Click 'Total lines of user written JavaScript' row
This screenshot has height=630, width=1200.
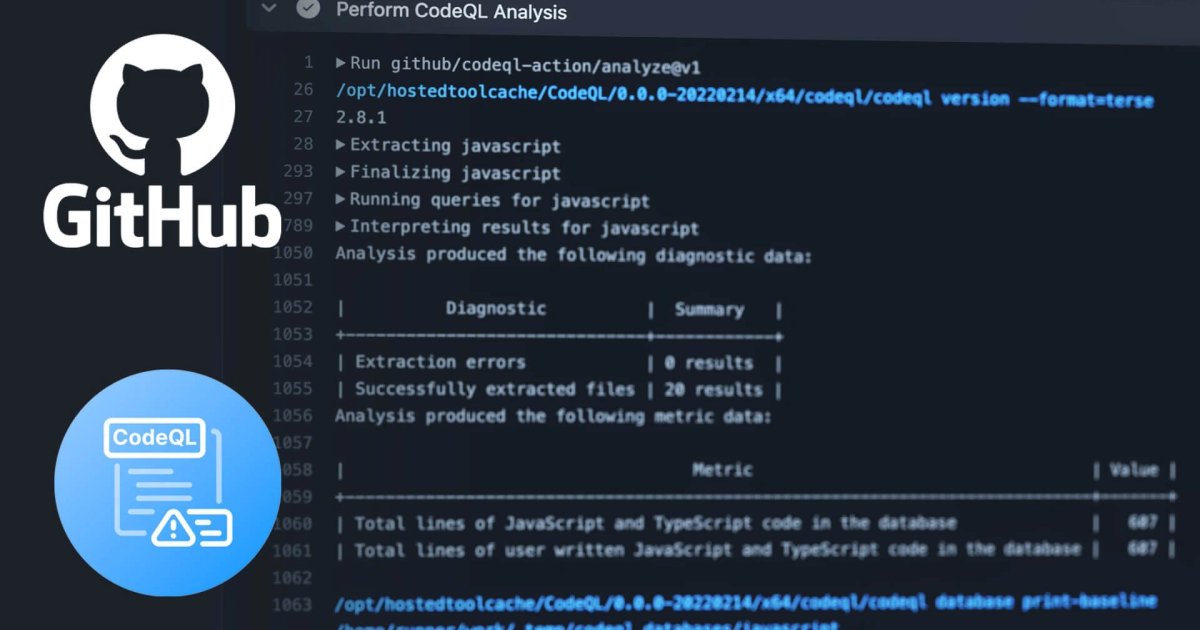tap(718, 549)
